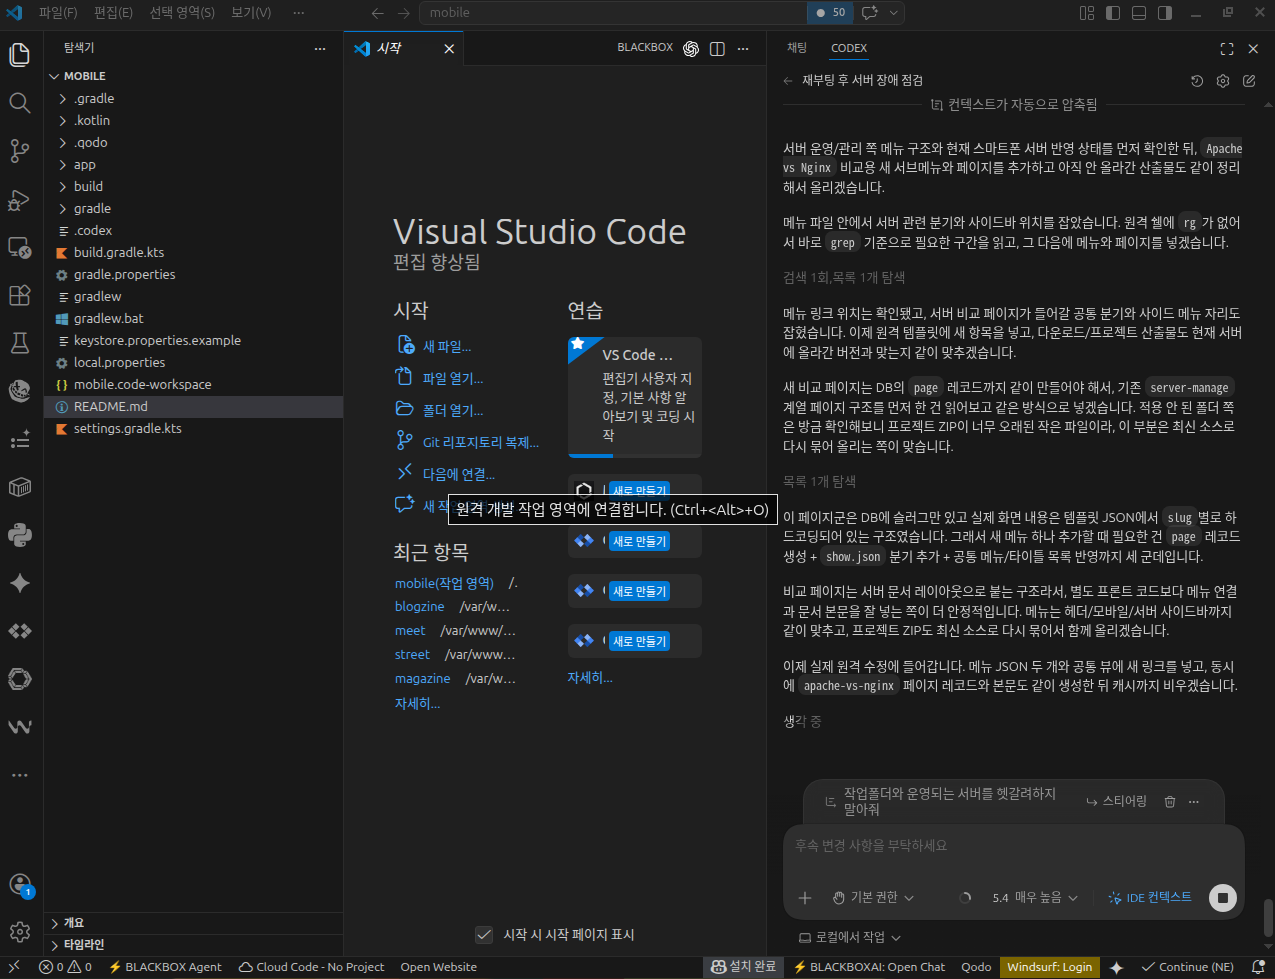Click the split editor layout icon

click(717, 49)
